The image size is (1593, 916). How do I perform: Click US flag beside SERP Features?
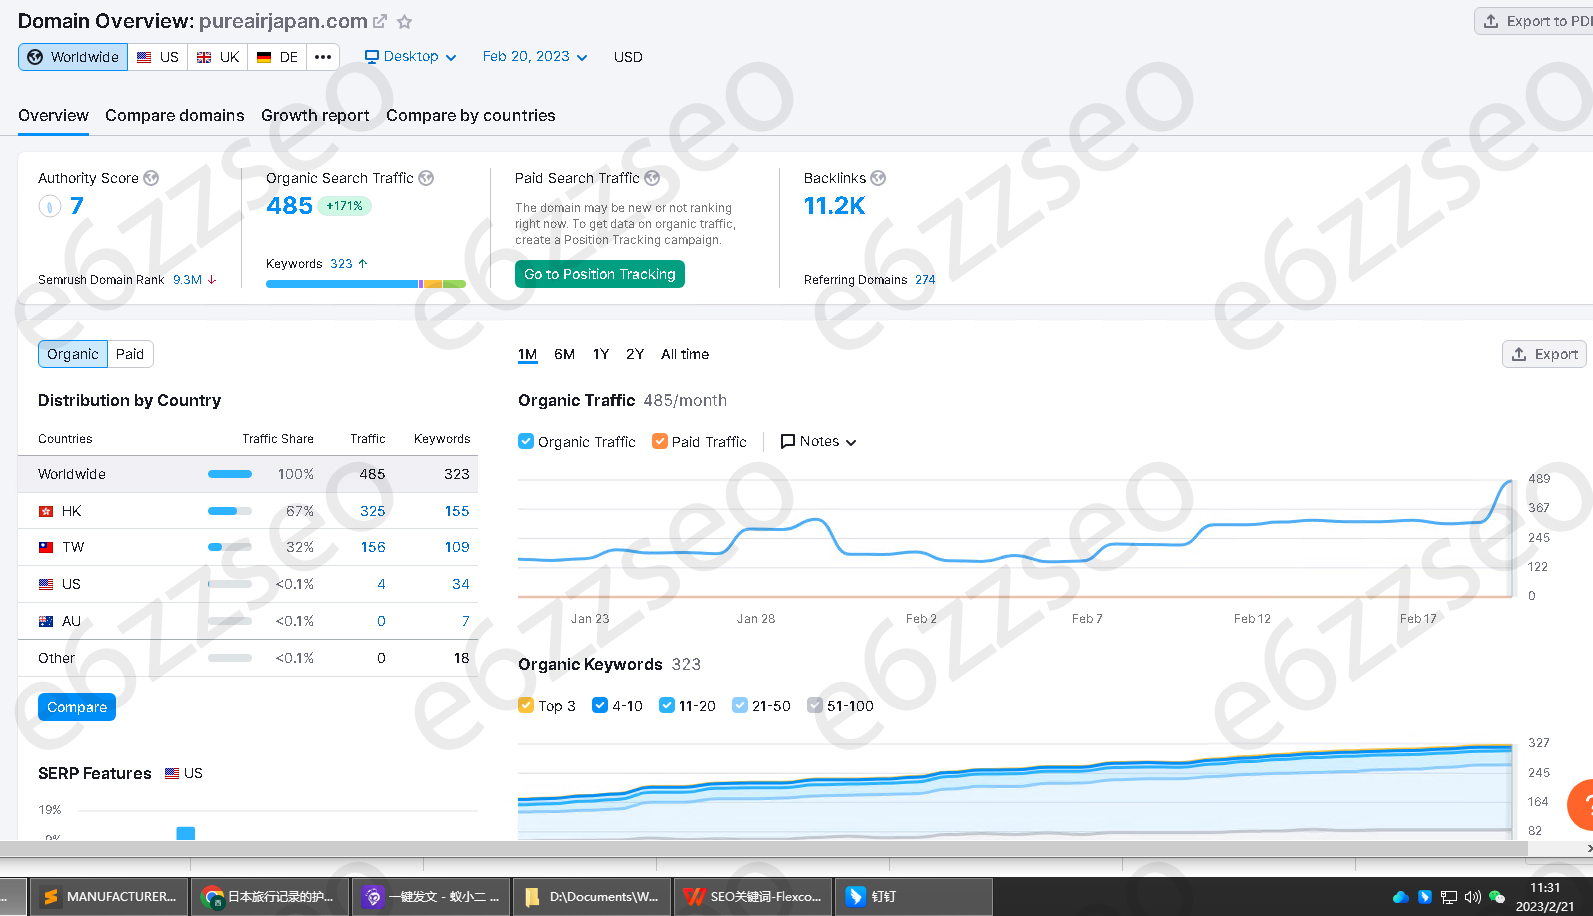point(172,773)
